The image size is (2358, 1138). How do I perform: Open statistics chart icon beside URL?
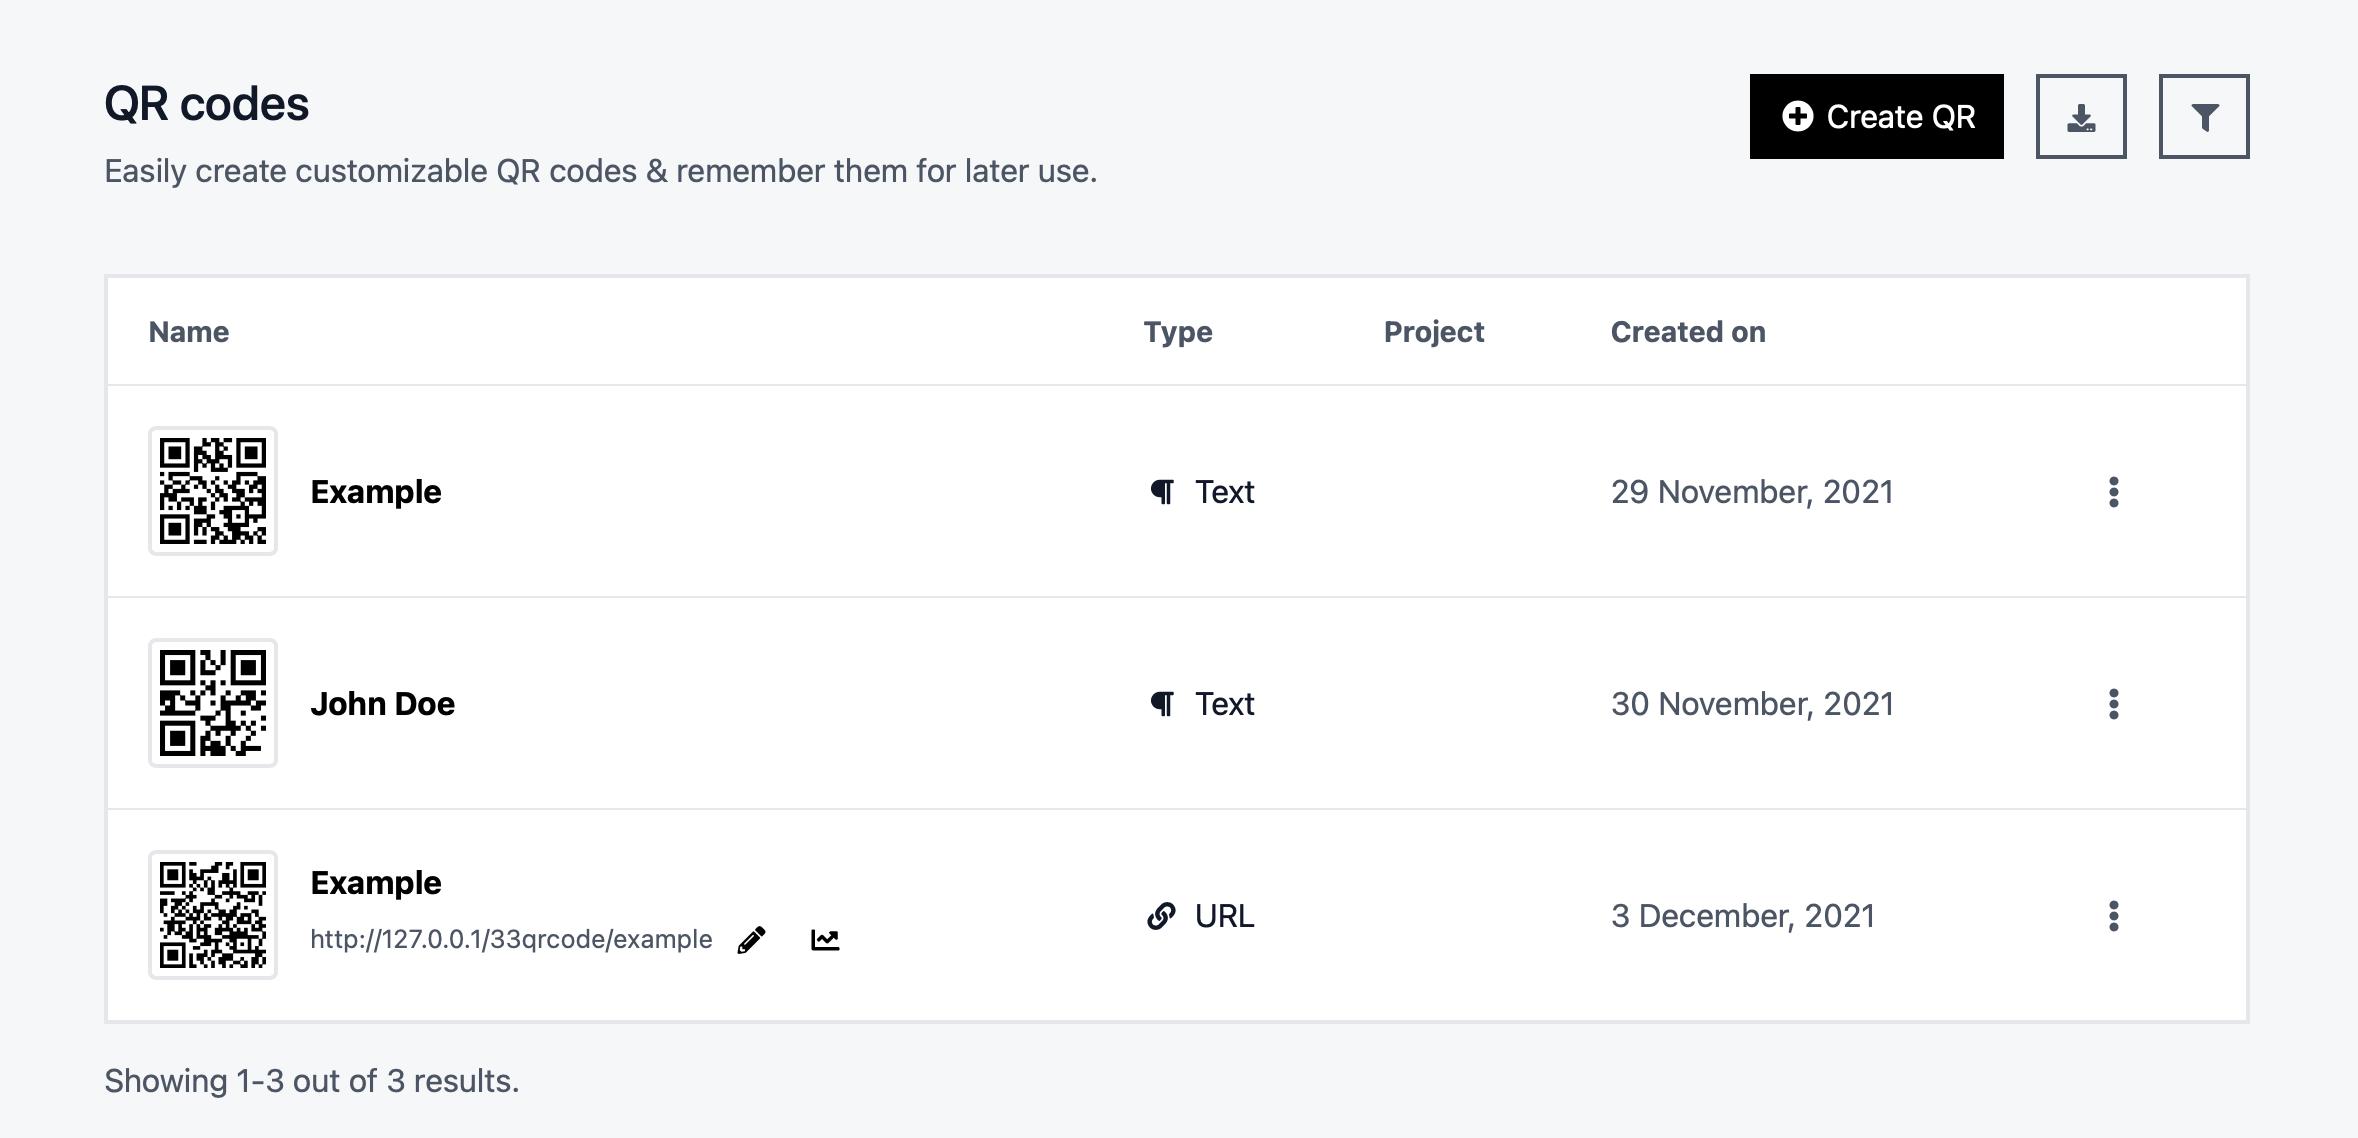pos(825,940)
